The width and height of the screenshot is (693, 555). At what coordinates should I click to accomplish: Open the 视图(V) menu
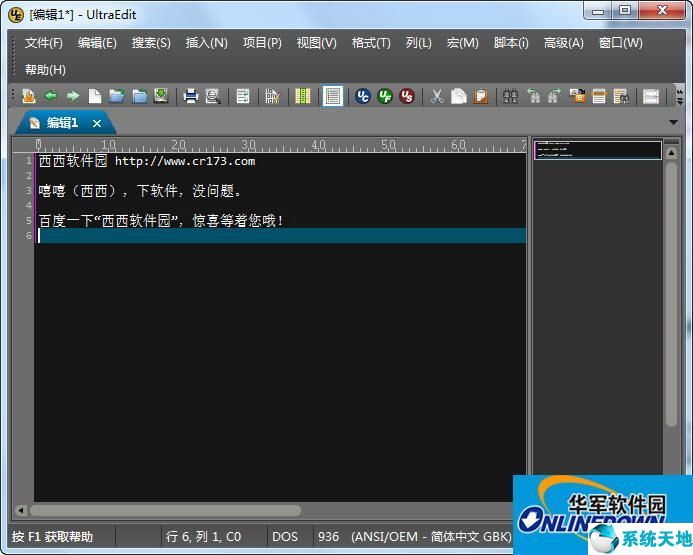pos(316,43)
